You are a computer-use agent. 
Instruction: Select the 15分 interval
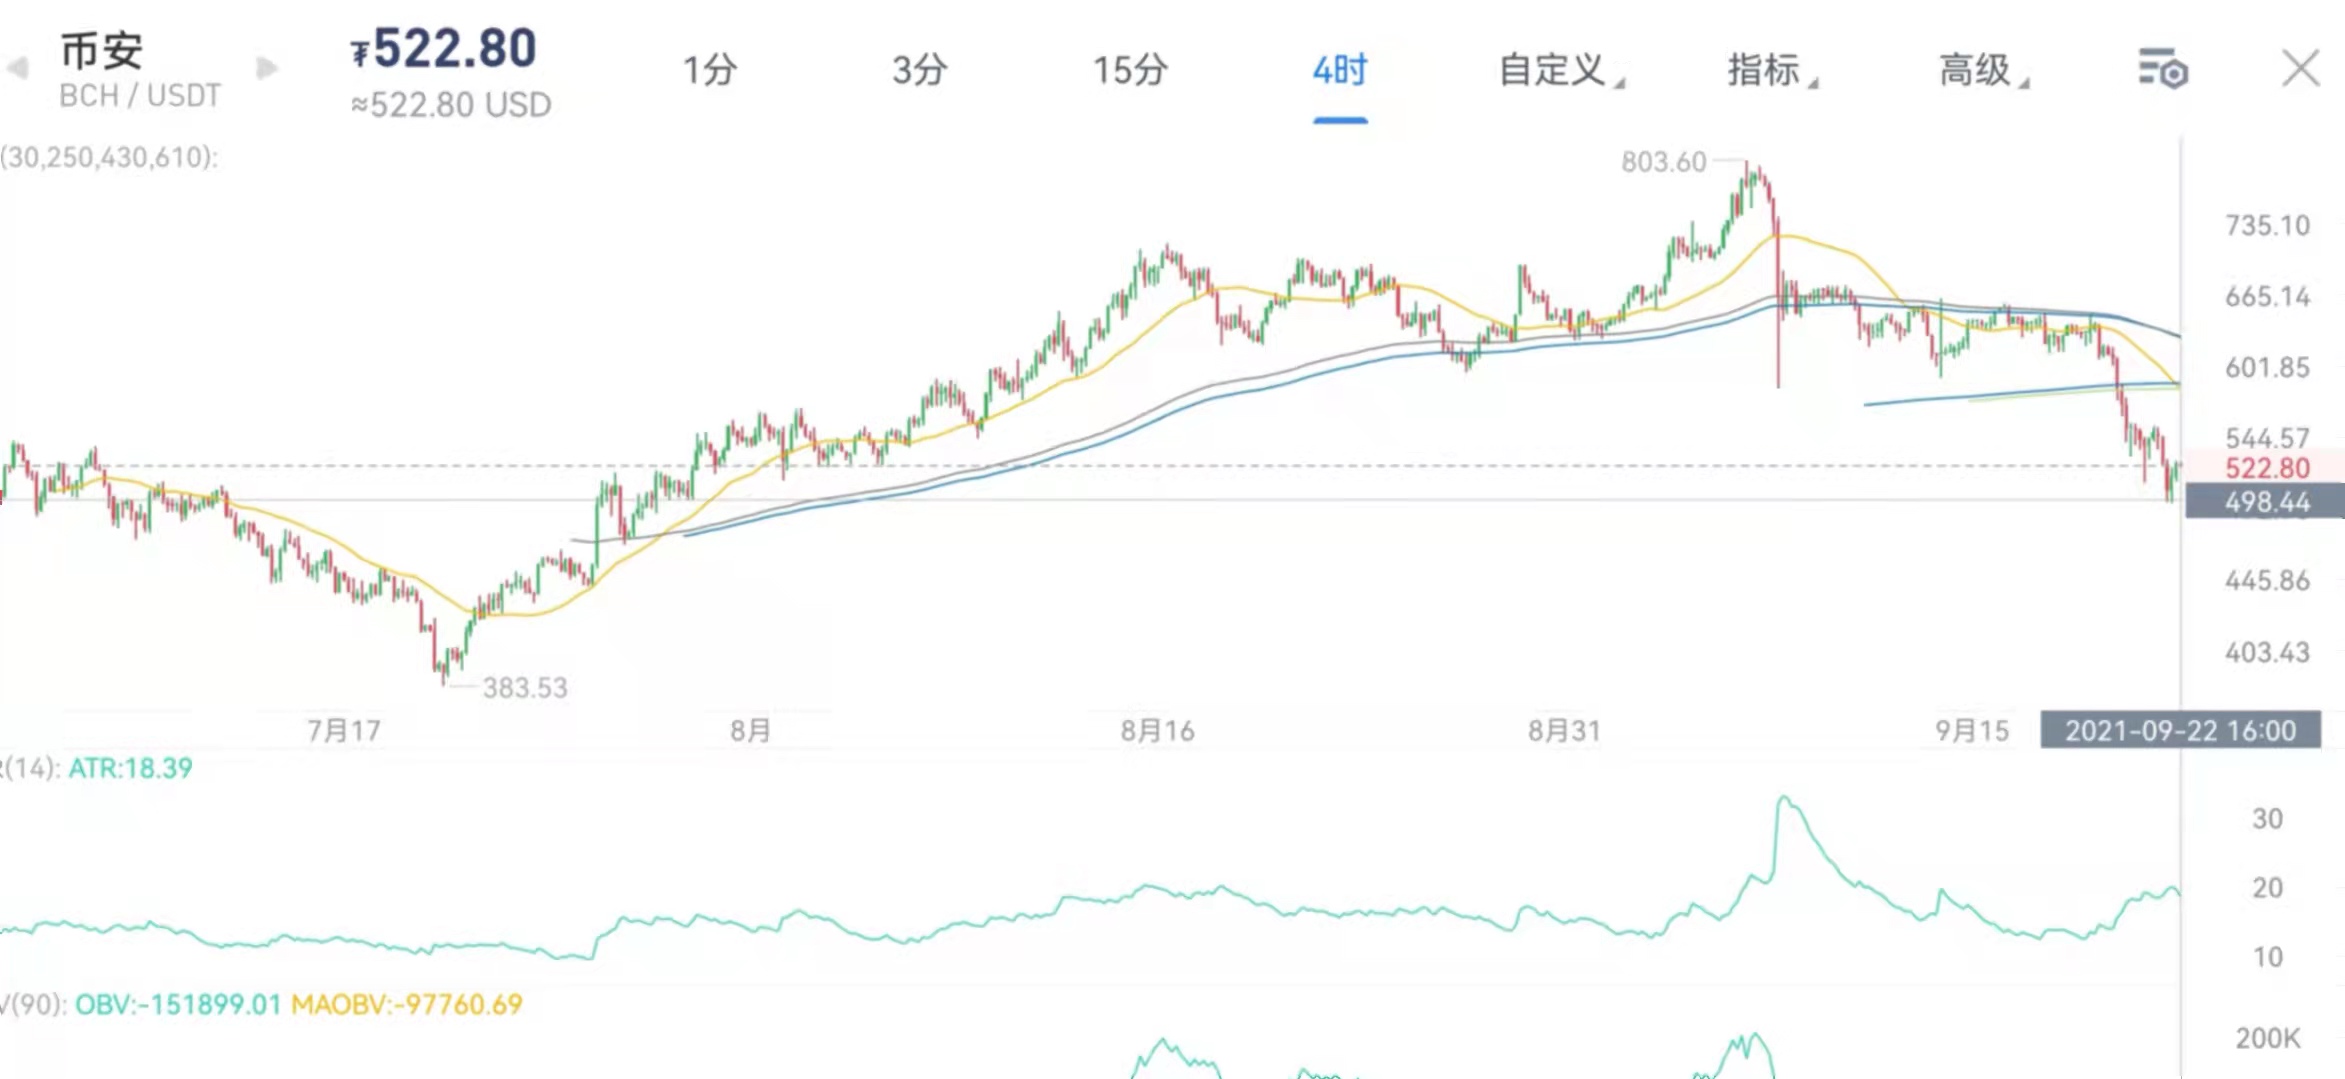1130,70
